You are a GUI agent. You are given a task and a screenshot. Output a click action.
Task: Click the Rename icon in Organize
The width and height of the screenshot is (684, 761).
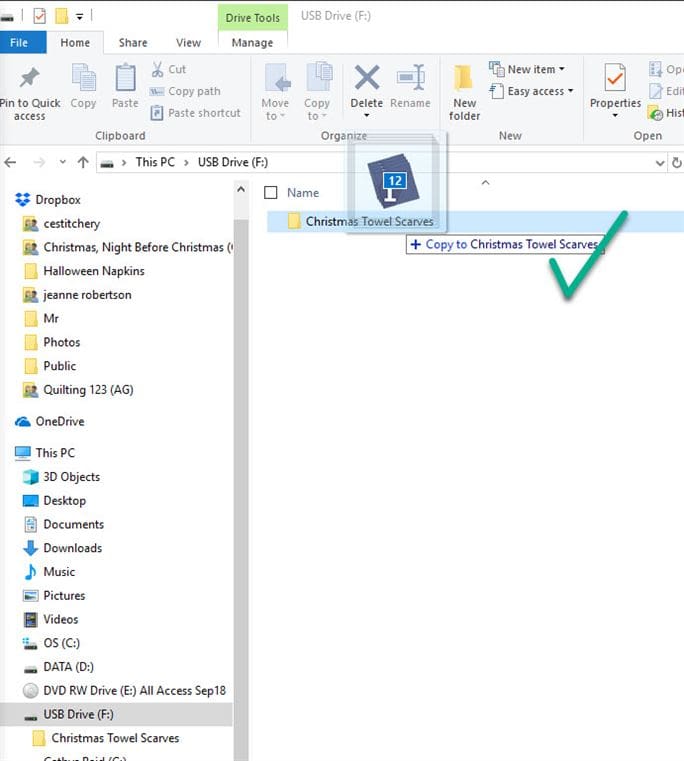click(410, 79)
